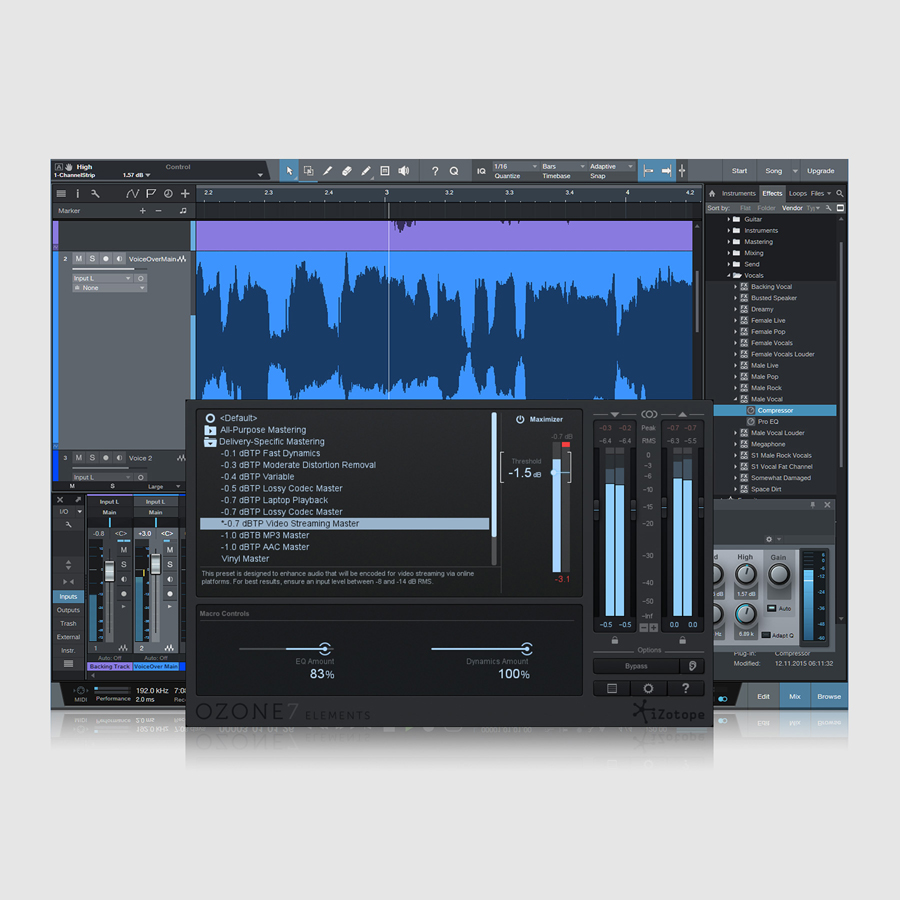Click the Upgrade button
Screen dimensions: 900x900
[x=820, y=171]
